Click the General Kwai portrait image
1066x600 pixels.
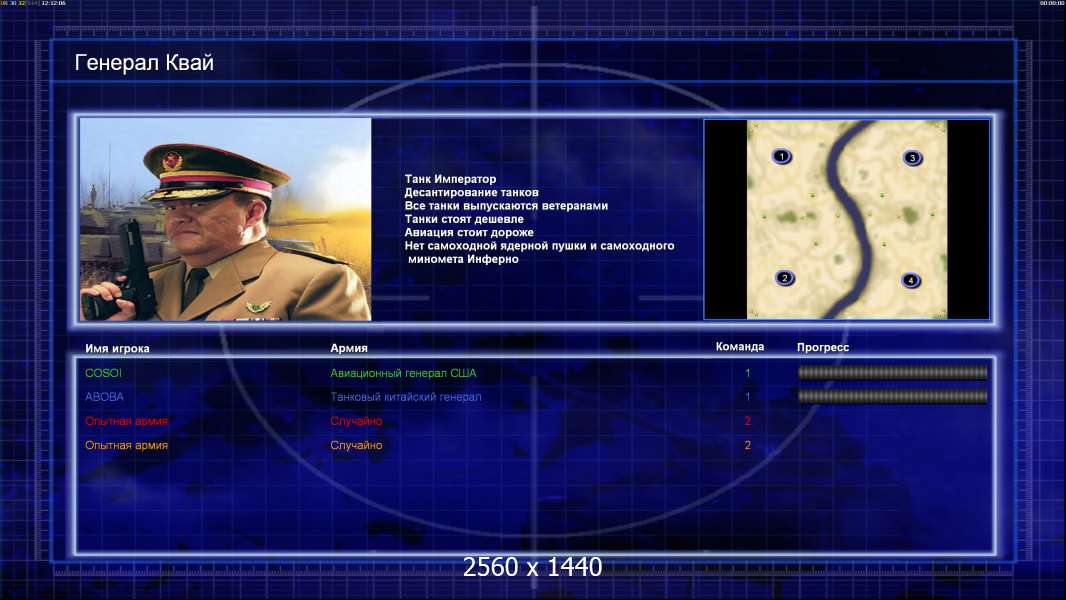point(225,219)
